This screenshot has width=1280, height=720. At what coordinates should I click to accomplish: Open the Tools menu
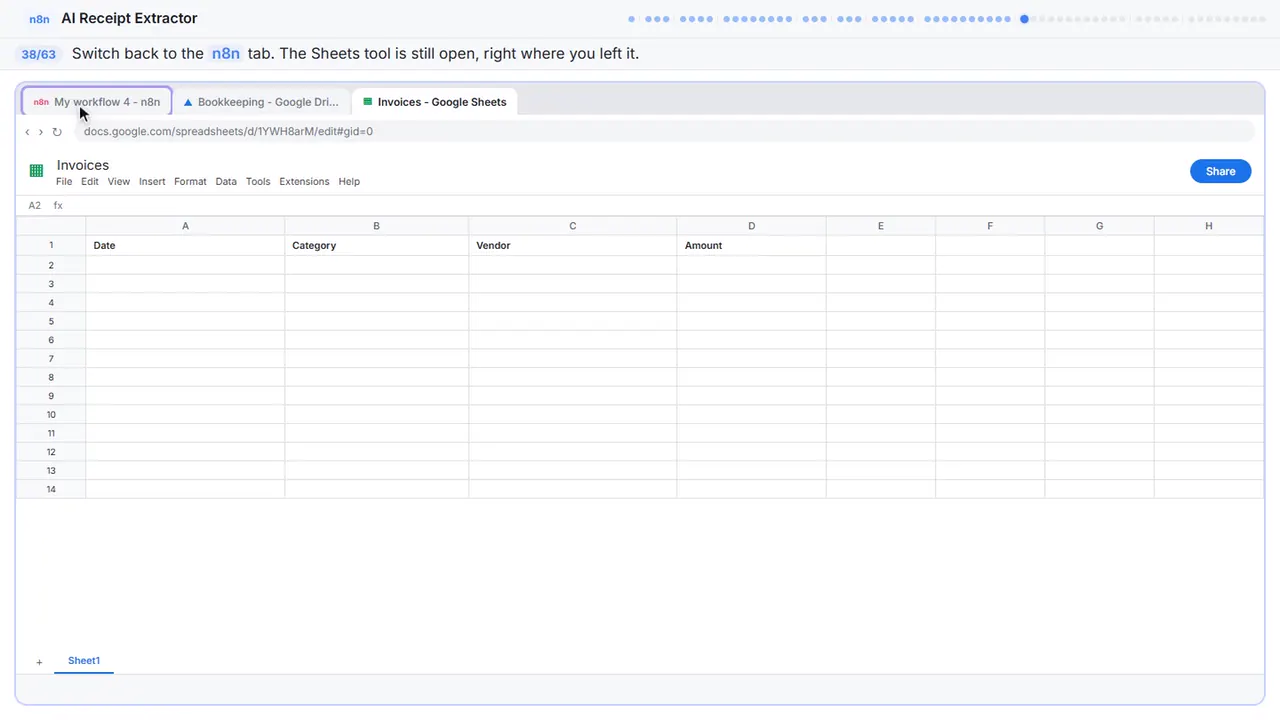point(258,182)
